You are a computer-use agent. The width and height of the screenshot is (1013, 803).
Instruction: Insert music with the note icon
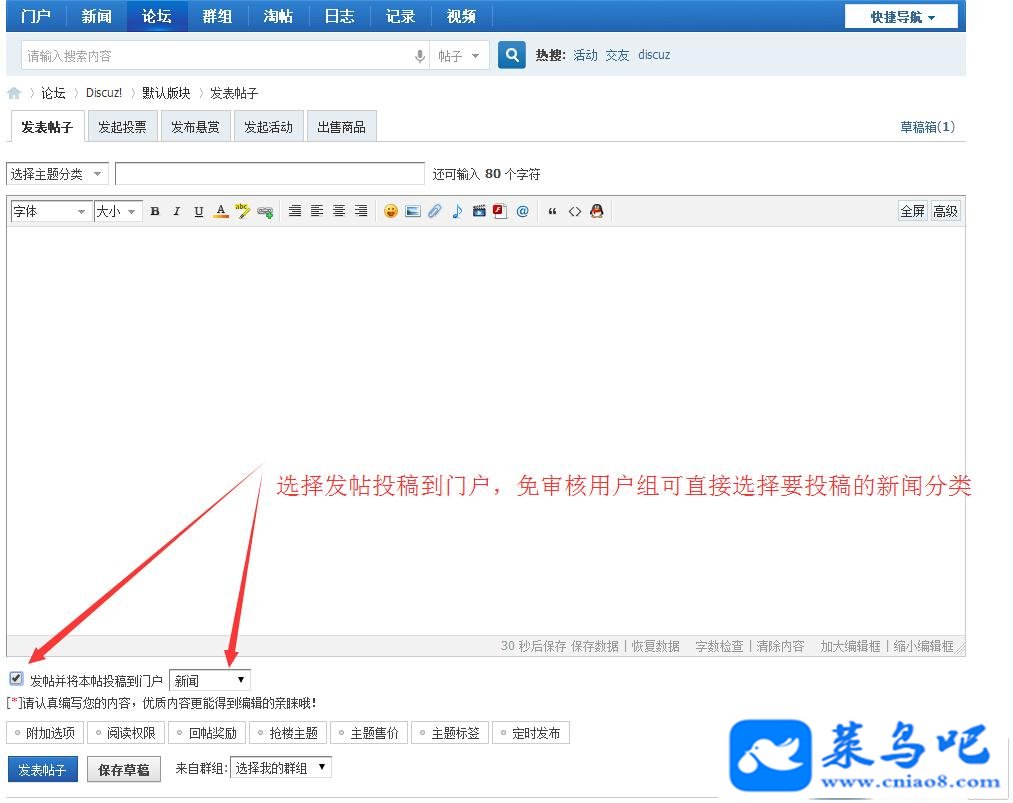pyautogui.click(x=457, y=211)
